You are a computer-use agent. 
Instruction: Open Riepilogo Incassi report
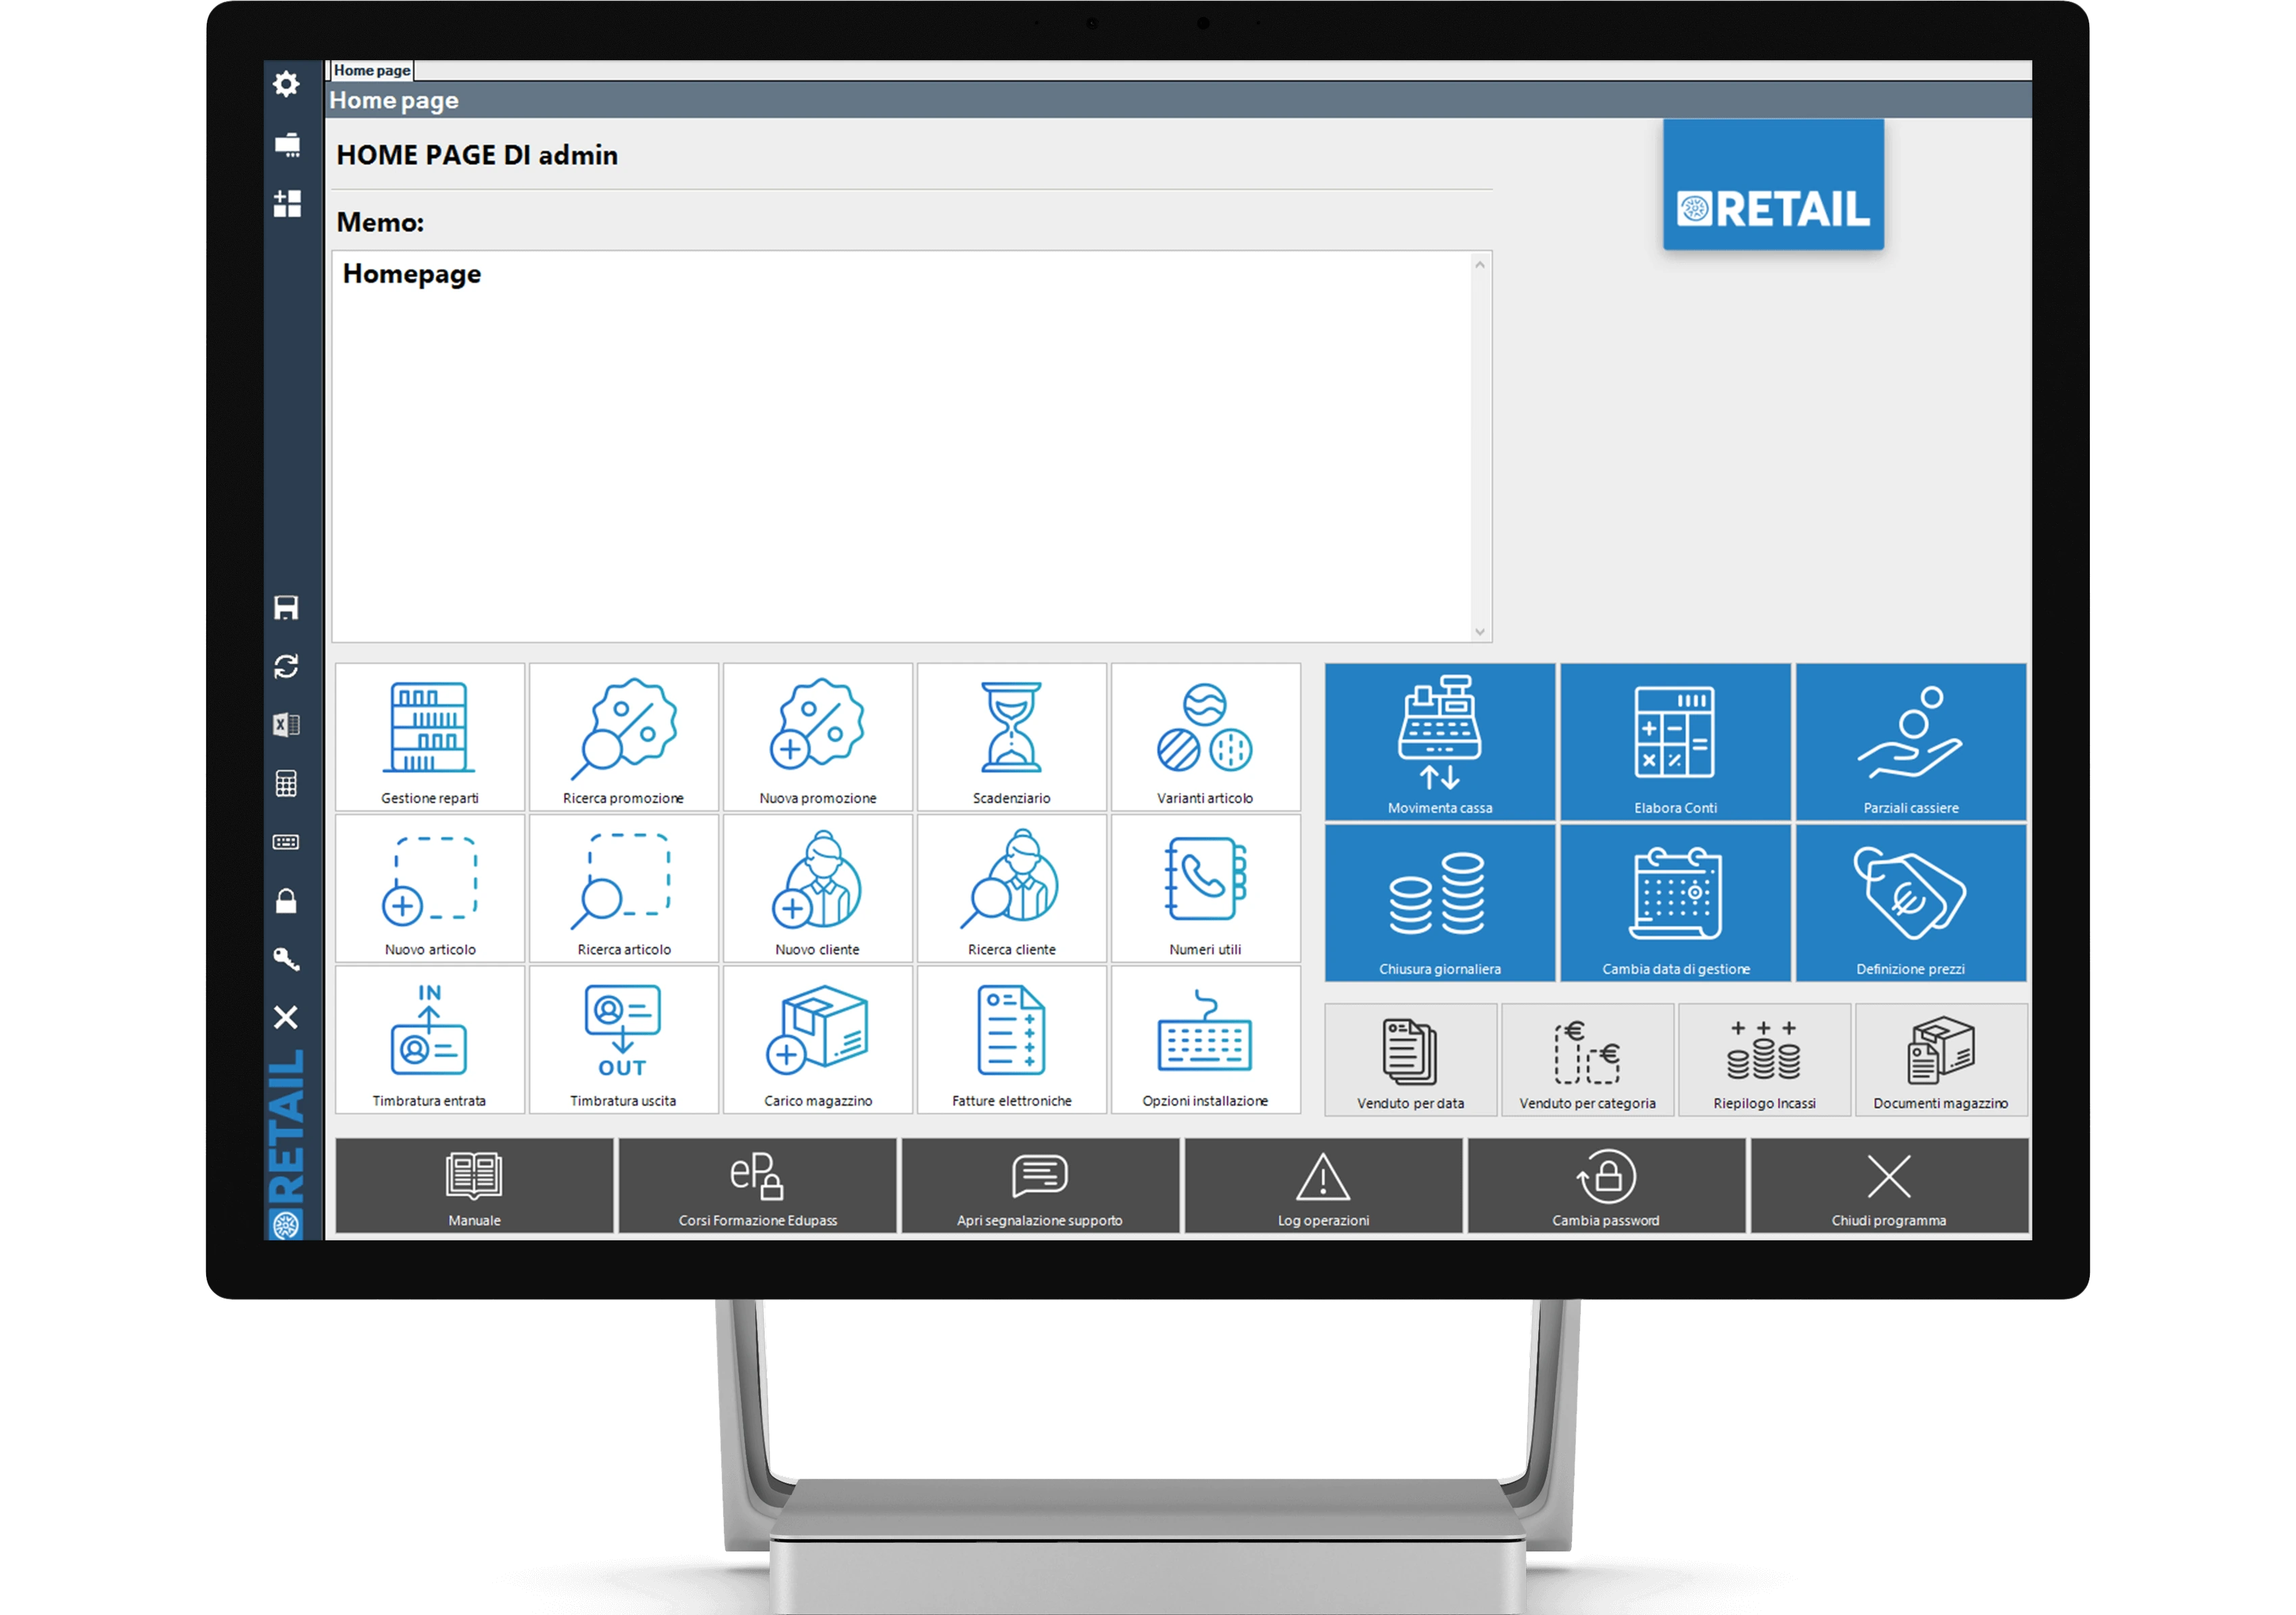pos(1764,1060)
